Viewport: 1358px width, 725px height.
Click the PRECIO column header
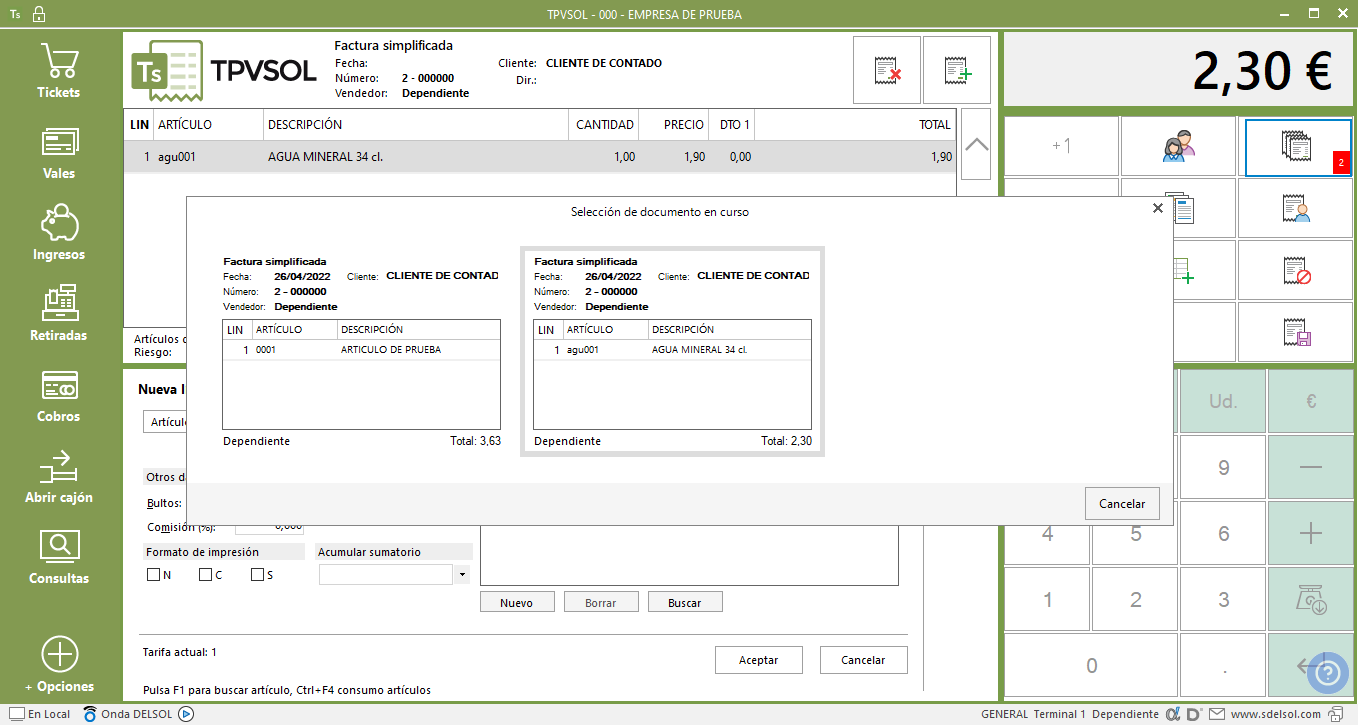click(674, 125)
